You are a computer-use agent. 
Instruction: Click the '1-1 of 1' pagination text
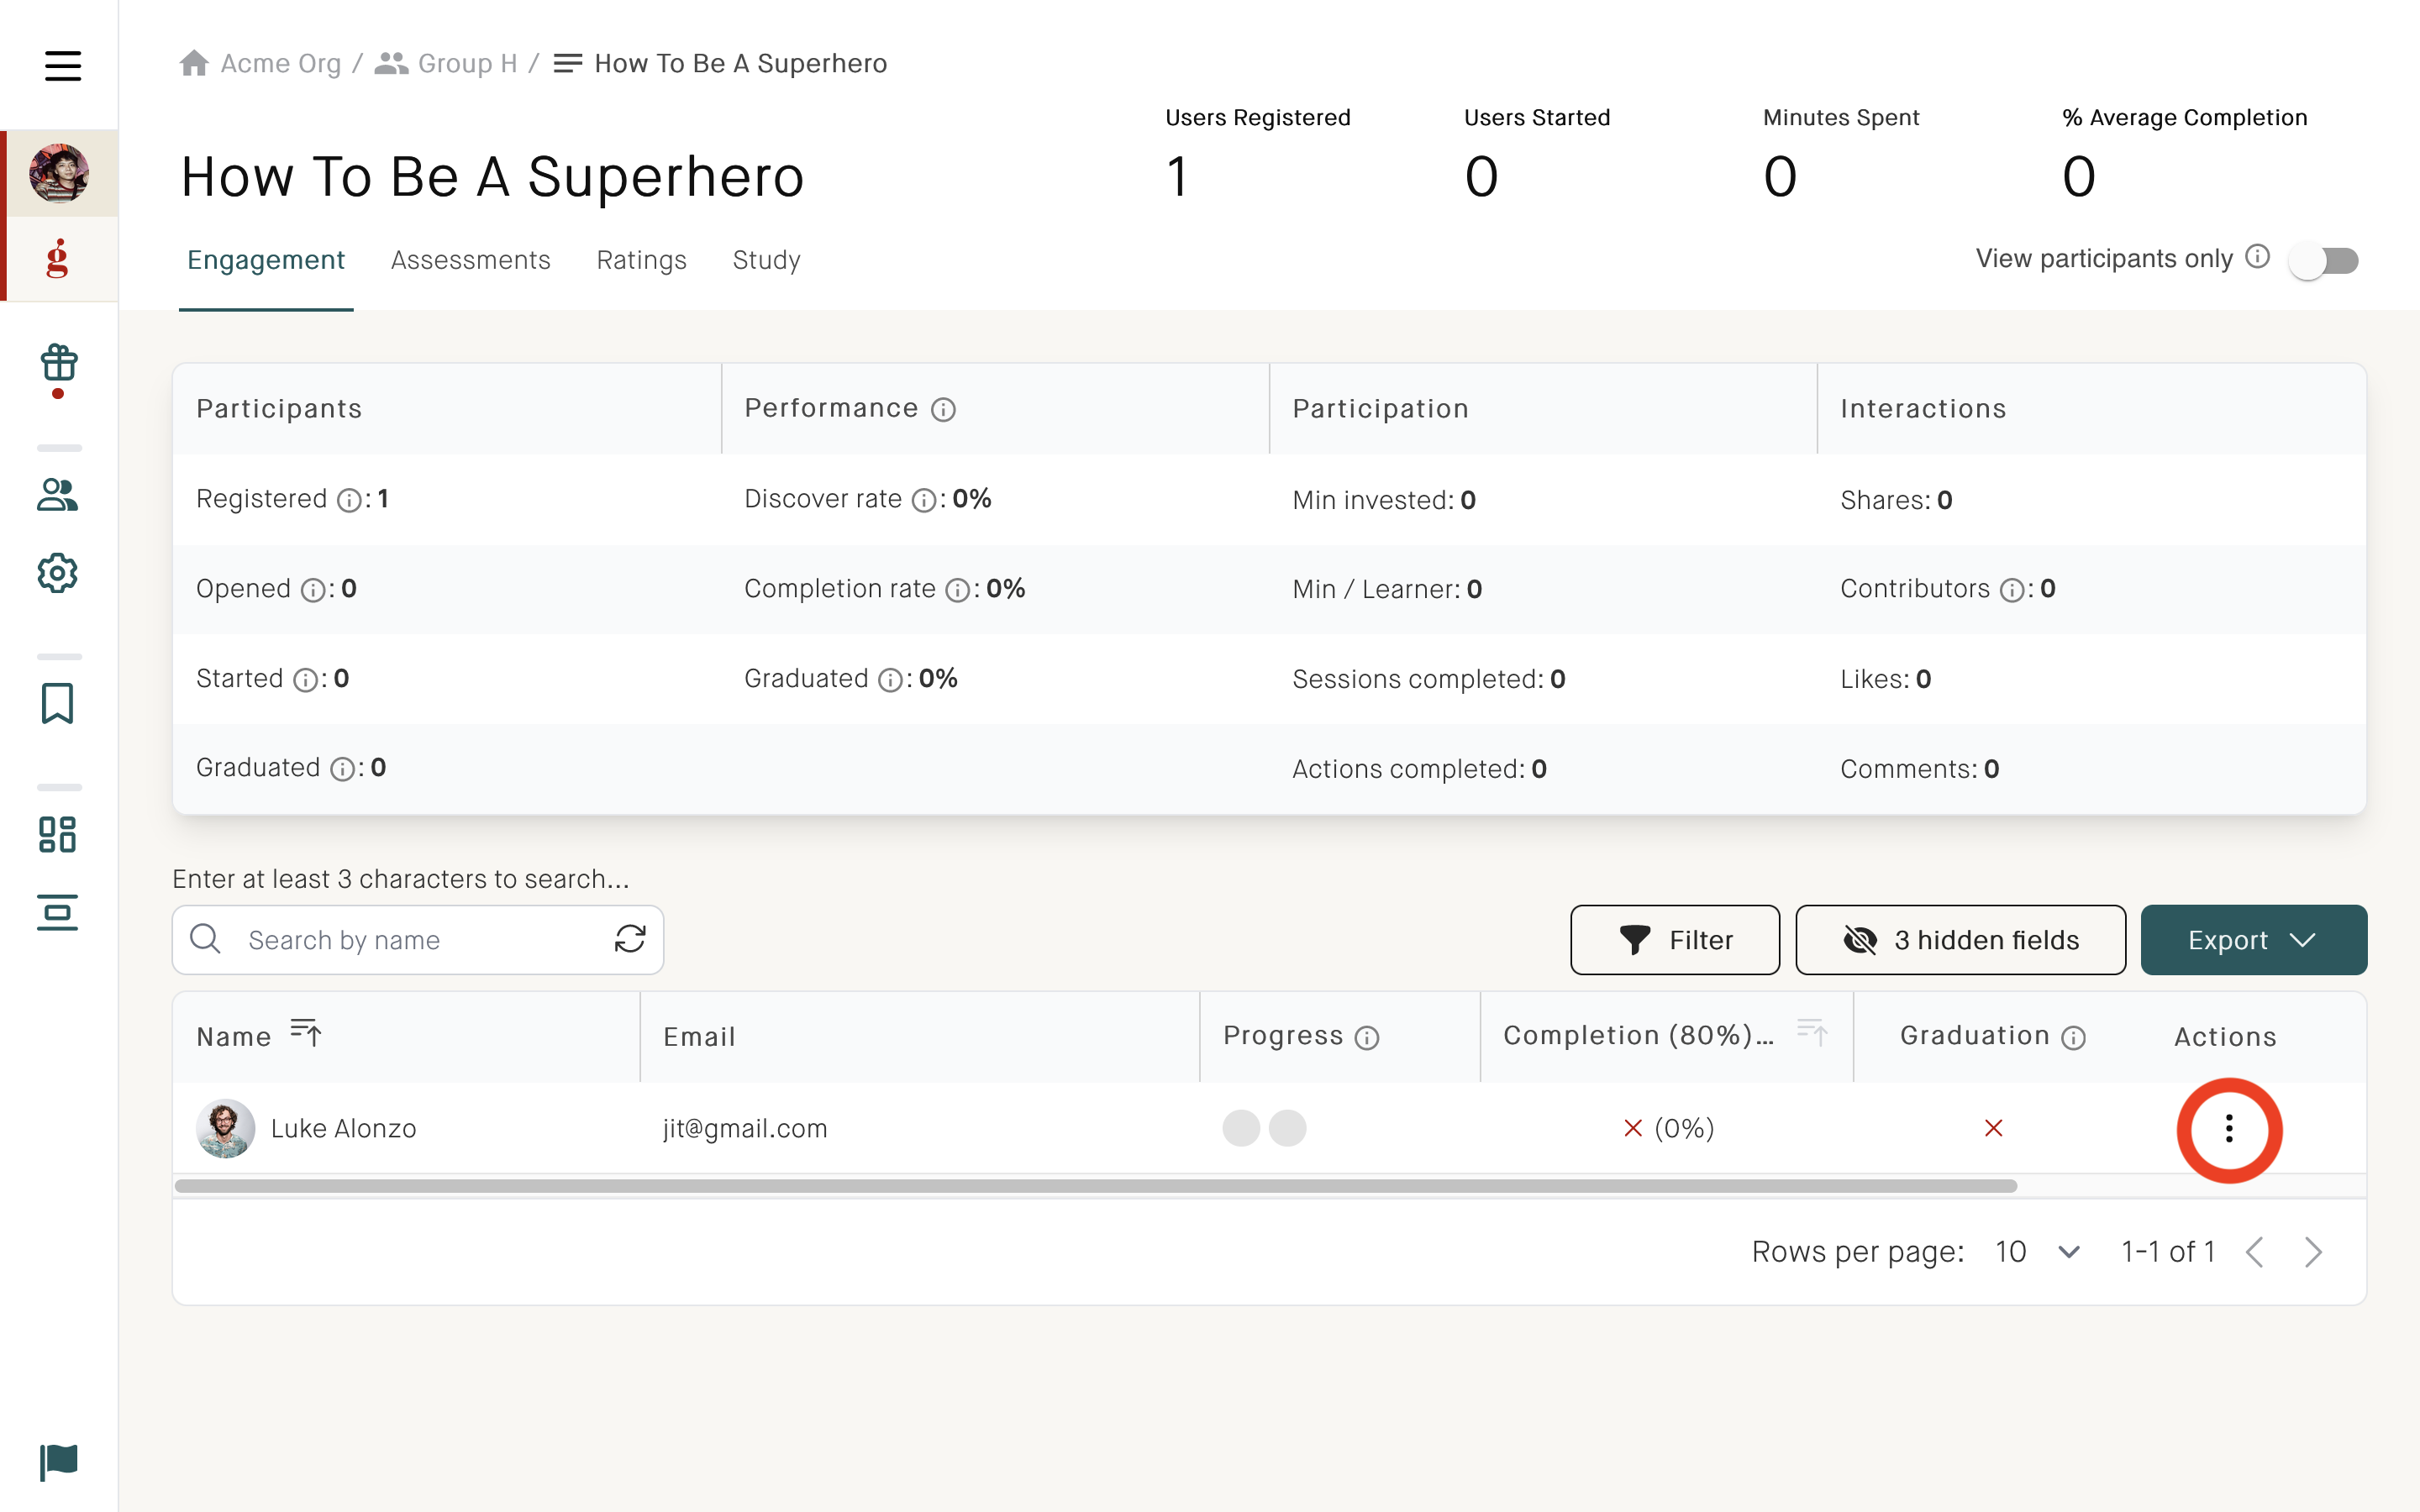click(2167, 1252)
